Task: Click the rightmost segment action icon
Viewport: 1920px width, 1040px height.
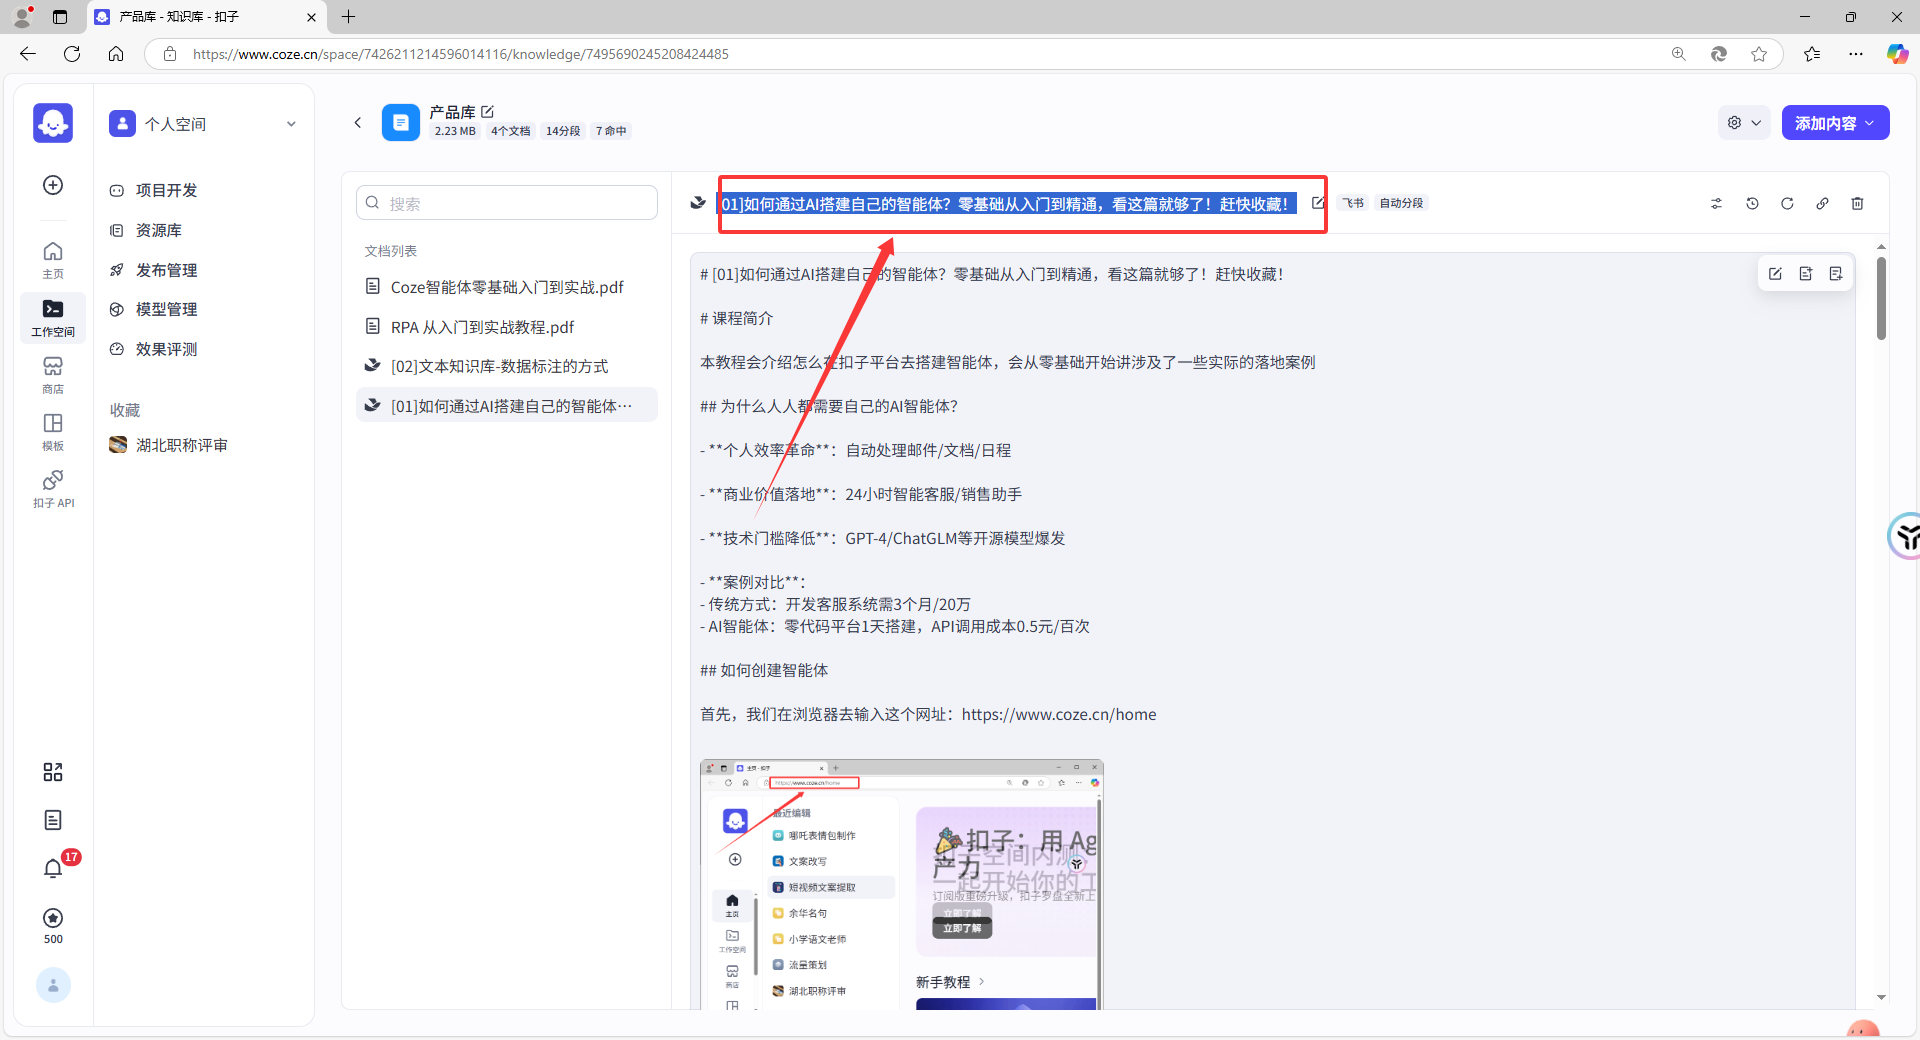Action: tap(1835, 274)
